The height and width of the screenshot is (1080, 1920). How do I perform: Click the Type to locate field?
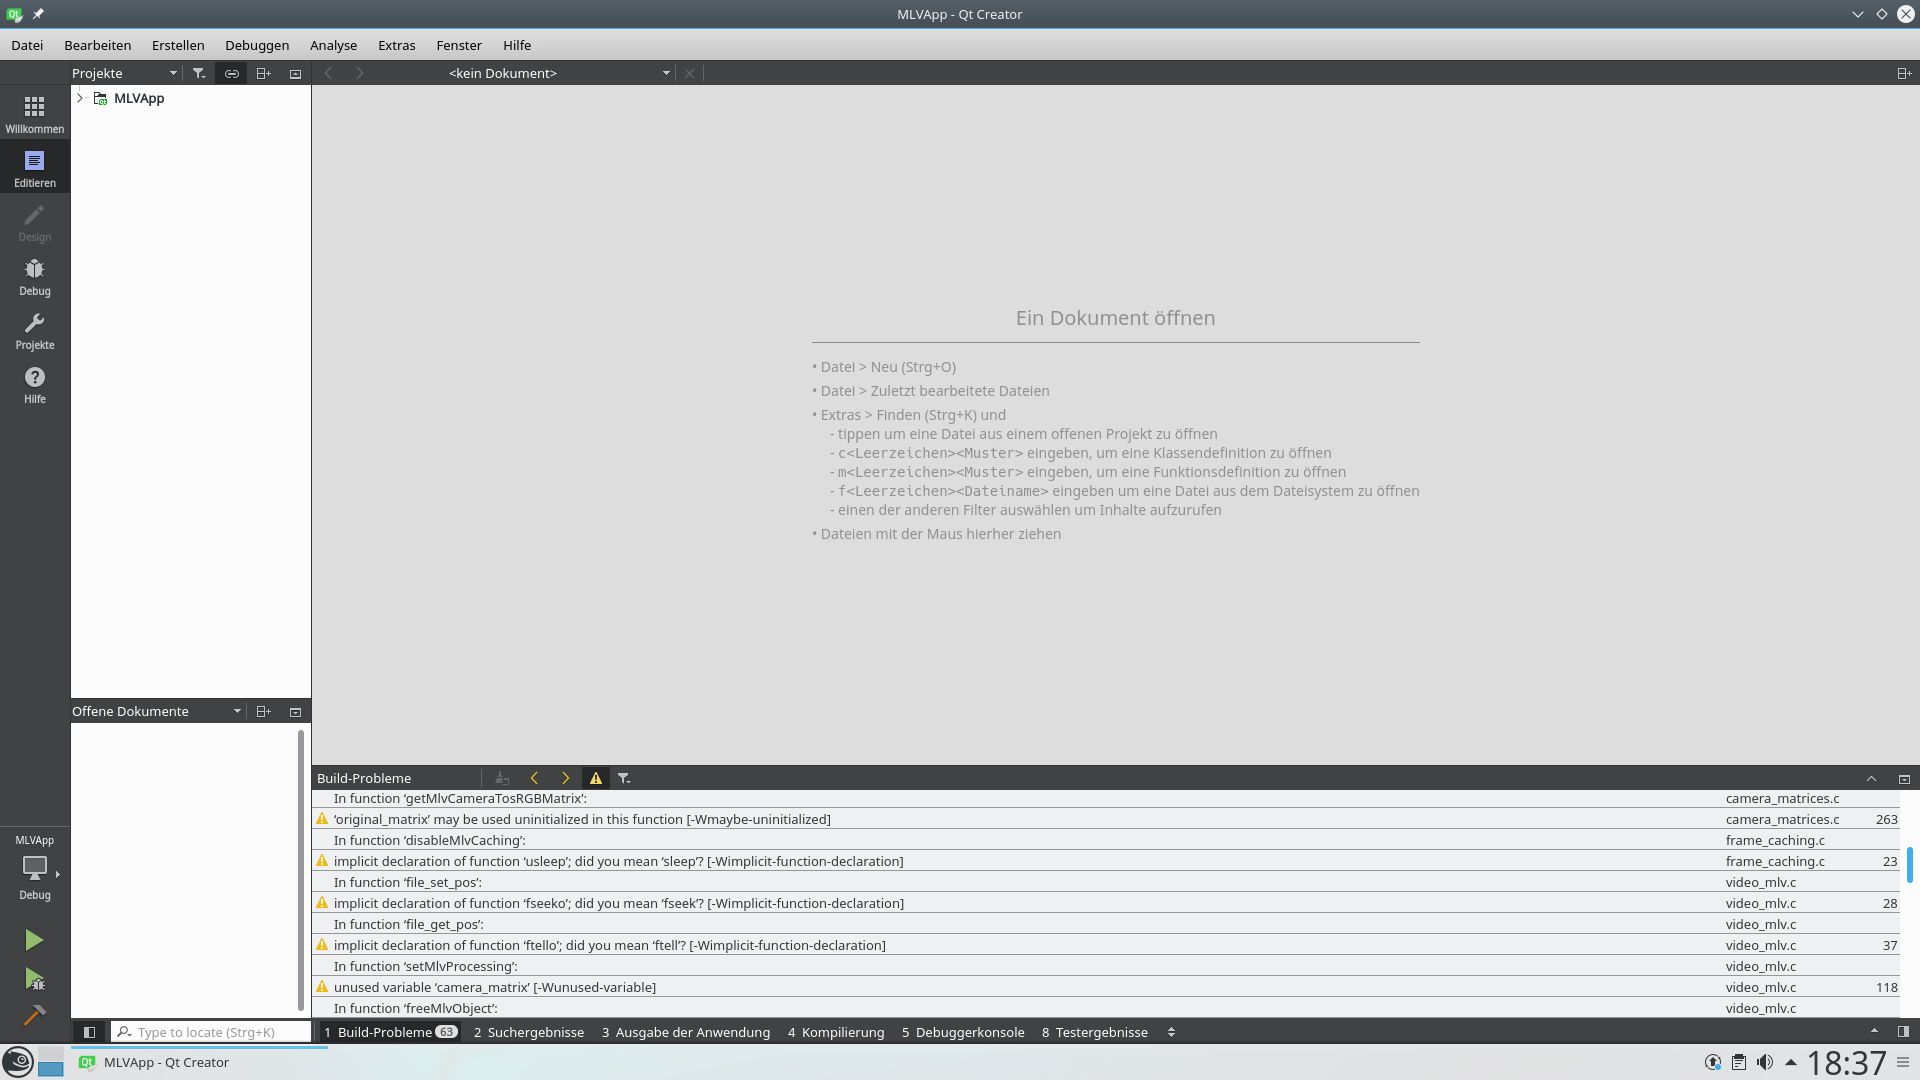coord(211,1032)
